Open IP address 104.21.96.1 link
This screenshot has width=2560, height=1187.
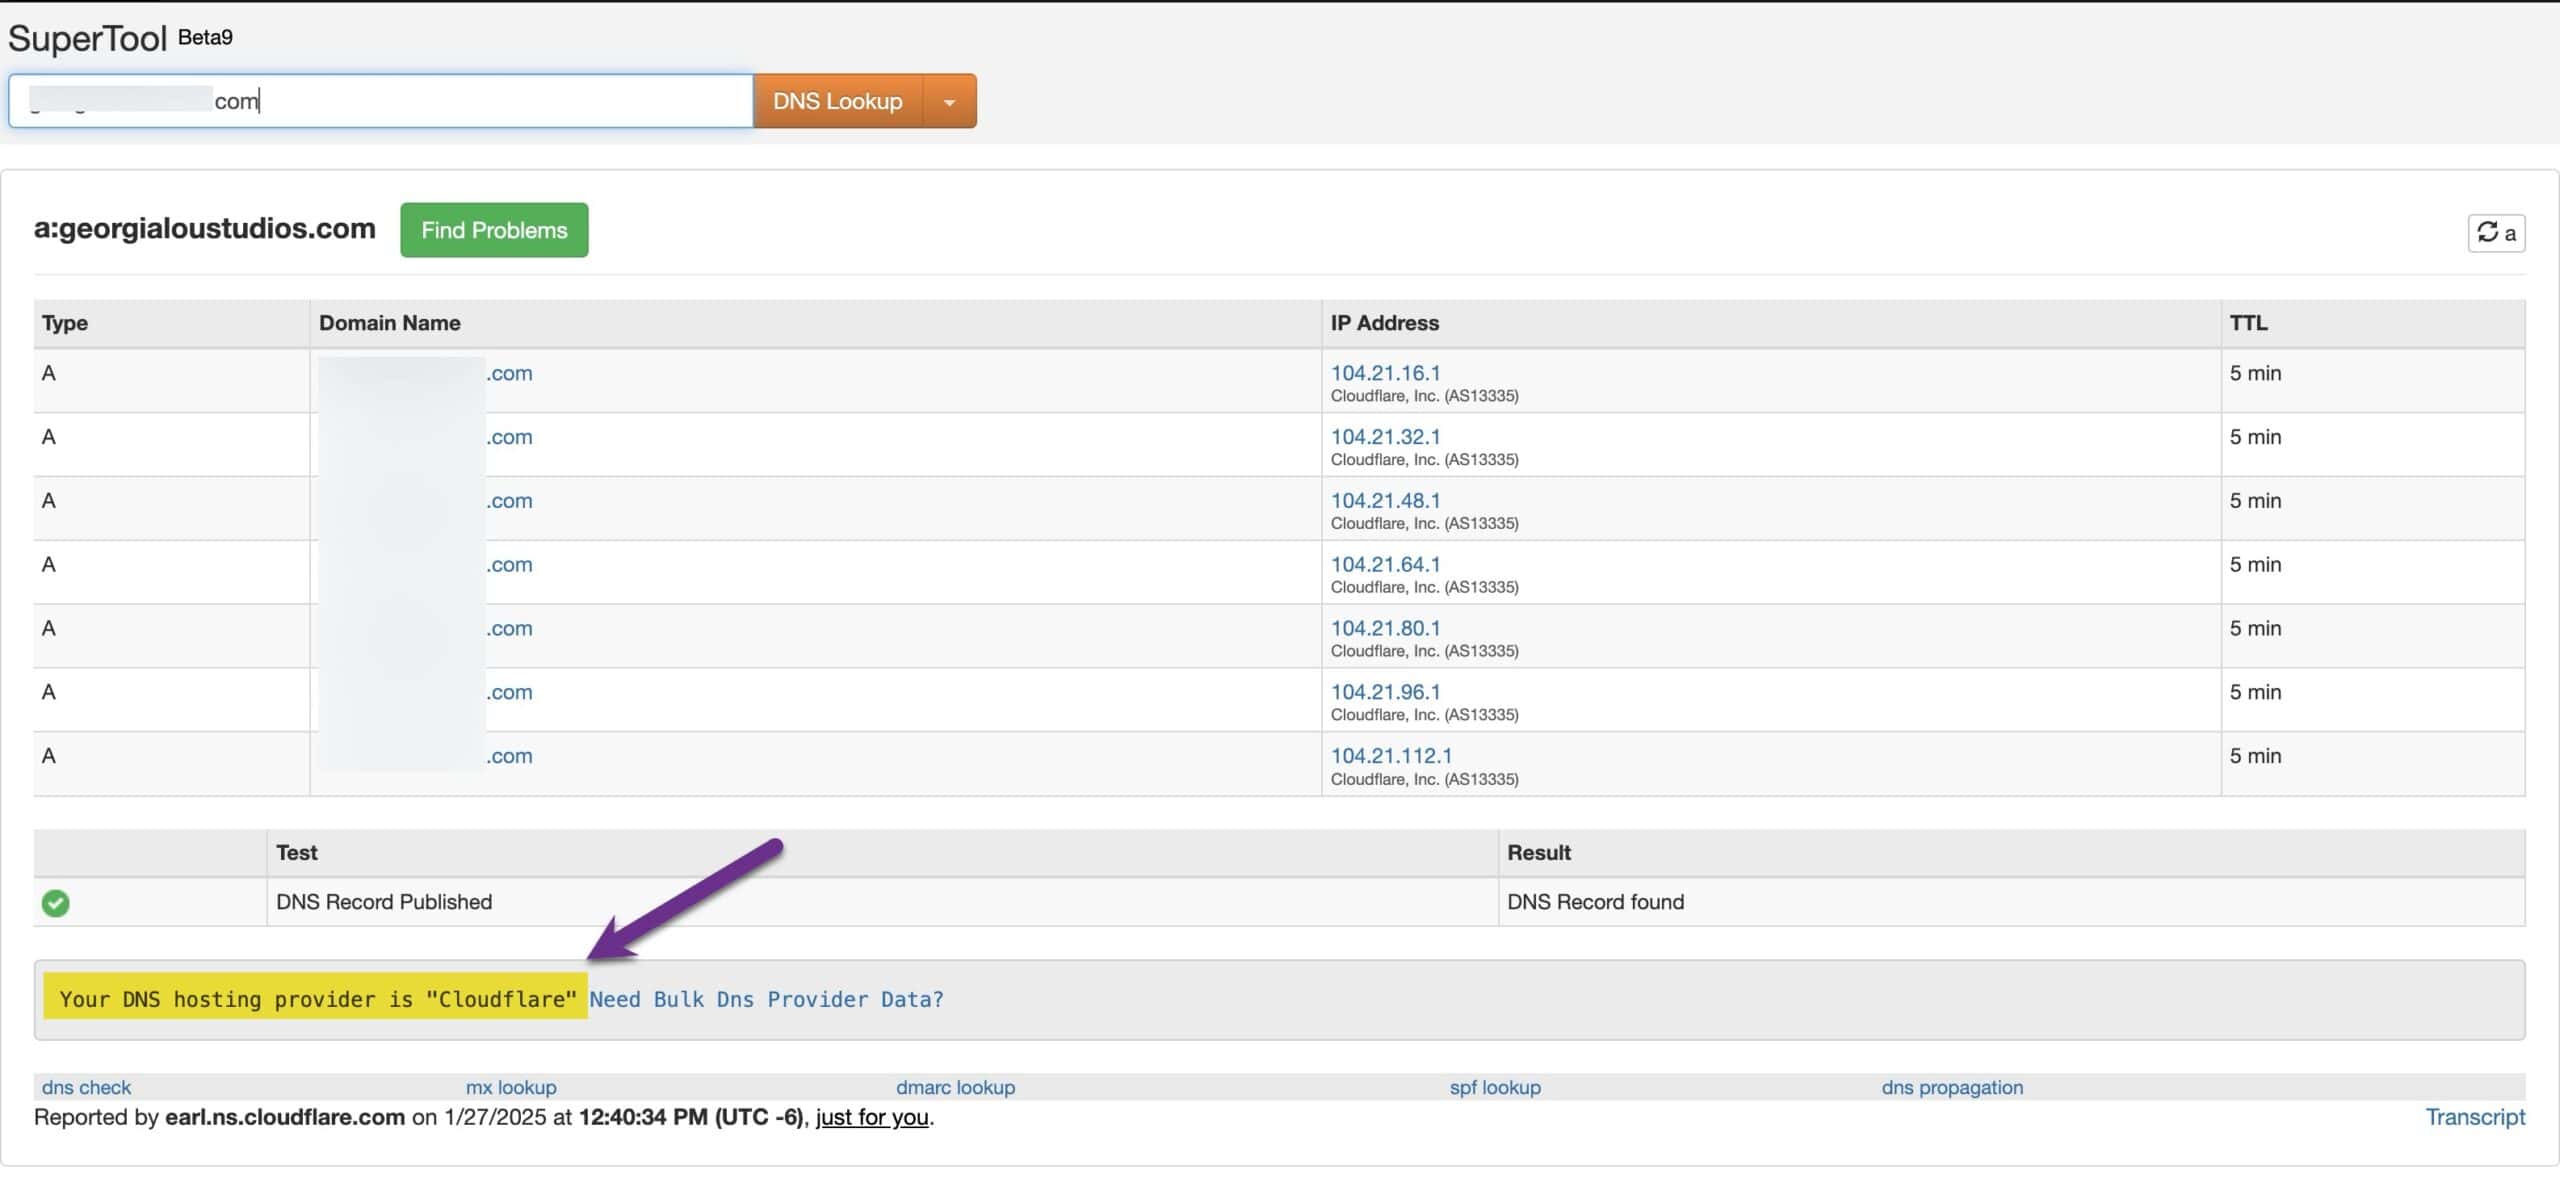pyautogui.click(x=1385, y=692)
